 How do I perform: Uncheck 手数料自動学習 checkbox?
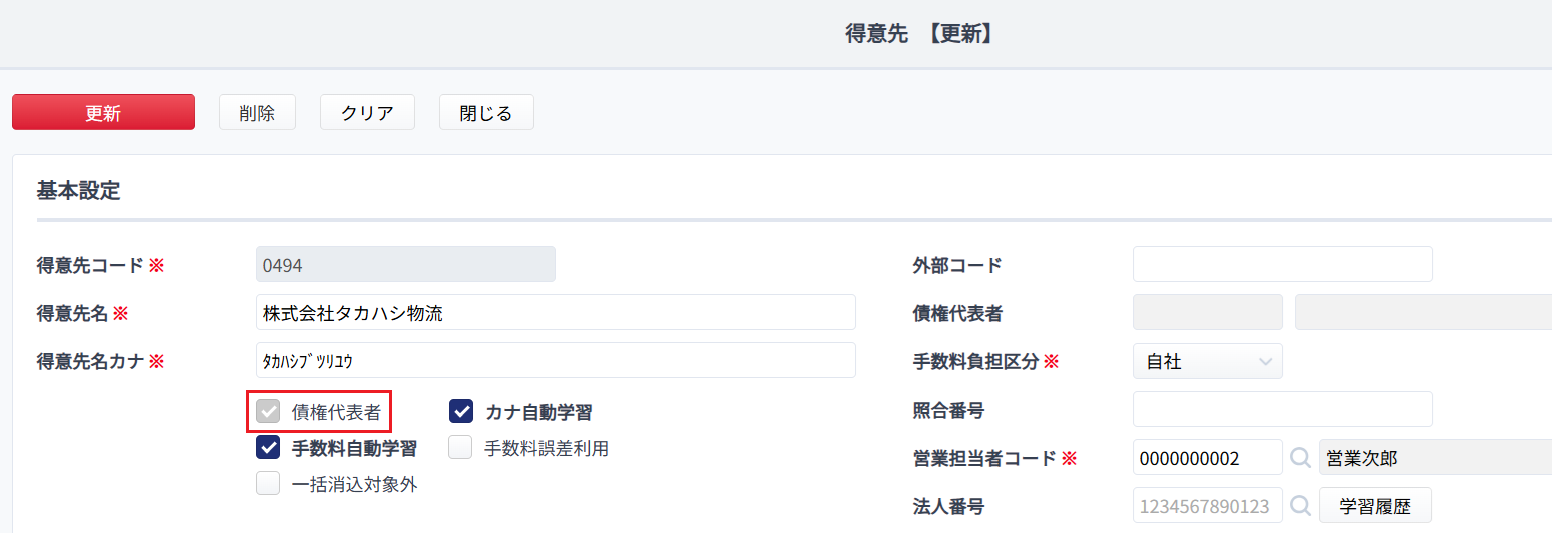pyautogui.click(x=268, y=448)
